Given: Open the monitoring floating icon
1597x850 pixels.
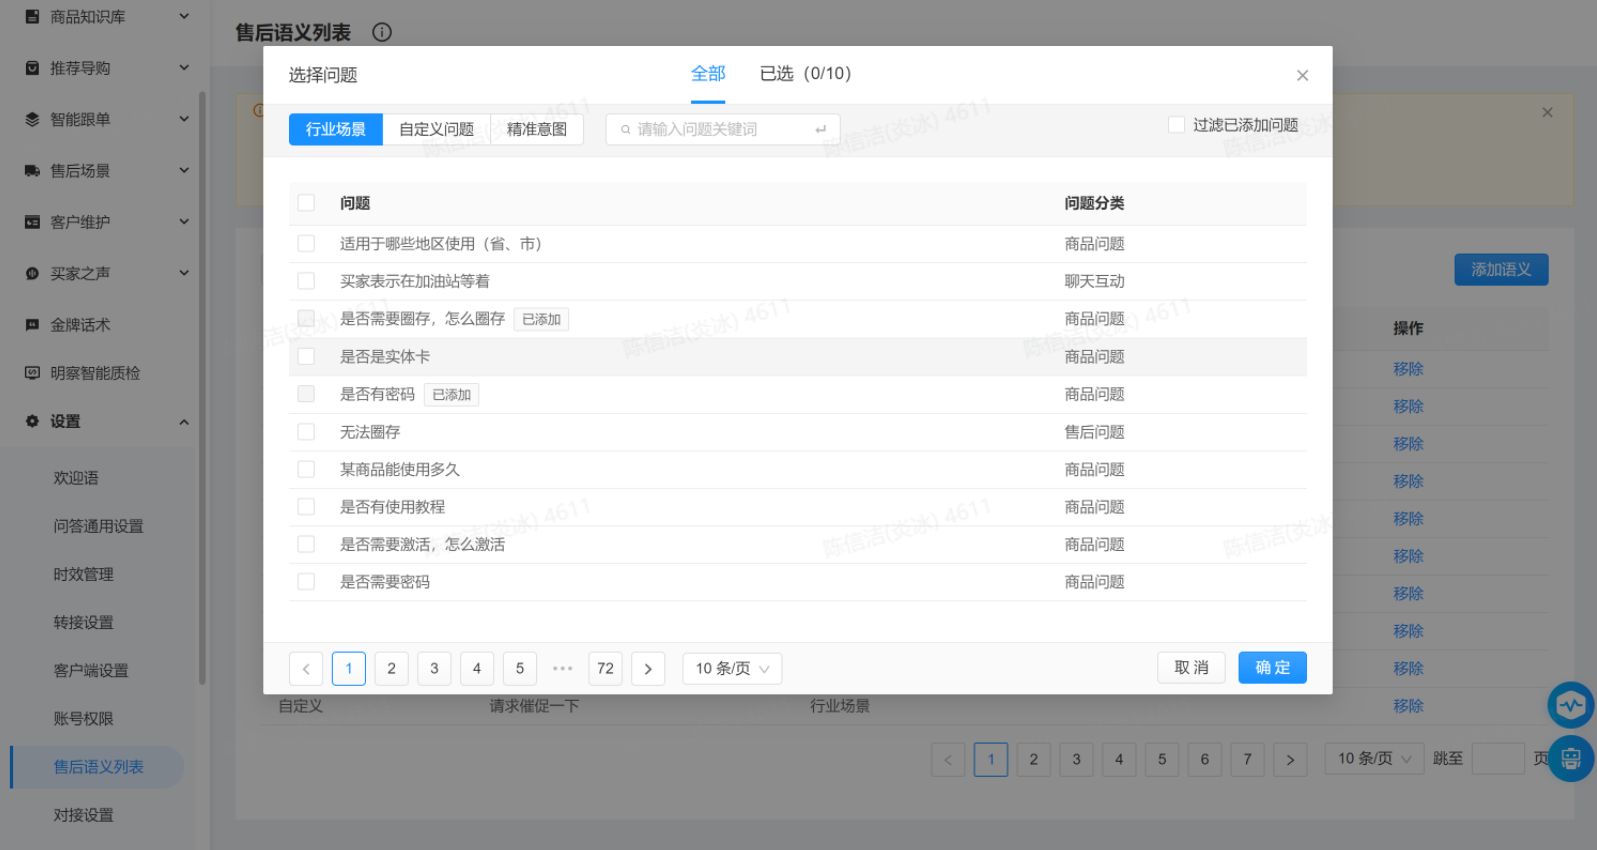Looking at the screenshot, I should coord(1570,705).
